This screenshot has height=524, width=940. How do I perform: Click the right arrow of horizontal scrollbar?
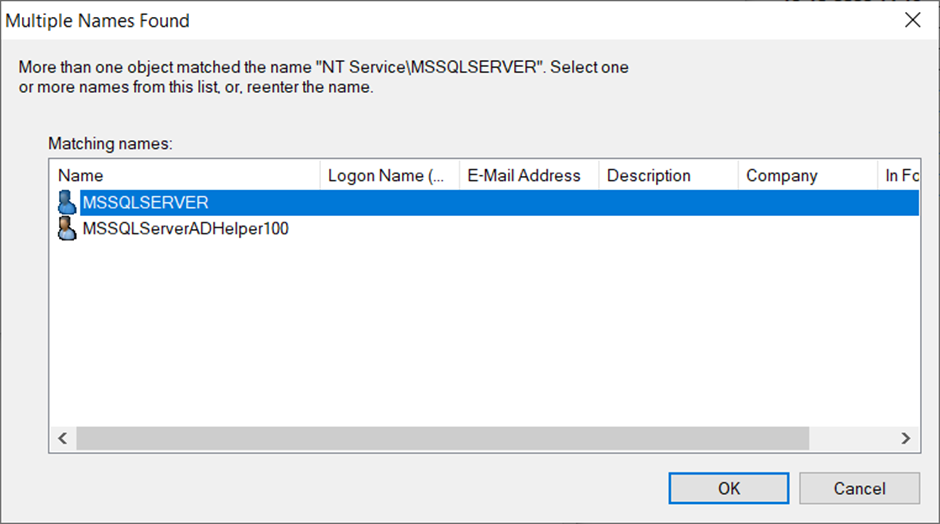click(x=906, y=438)
